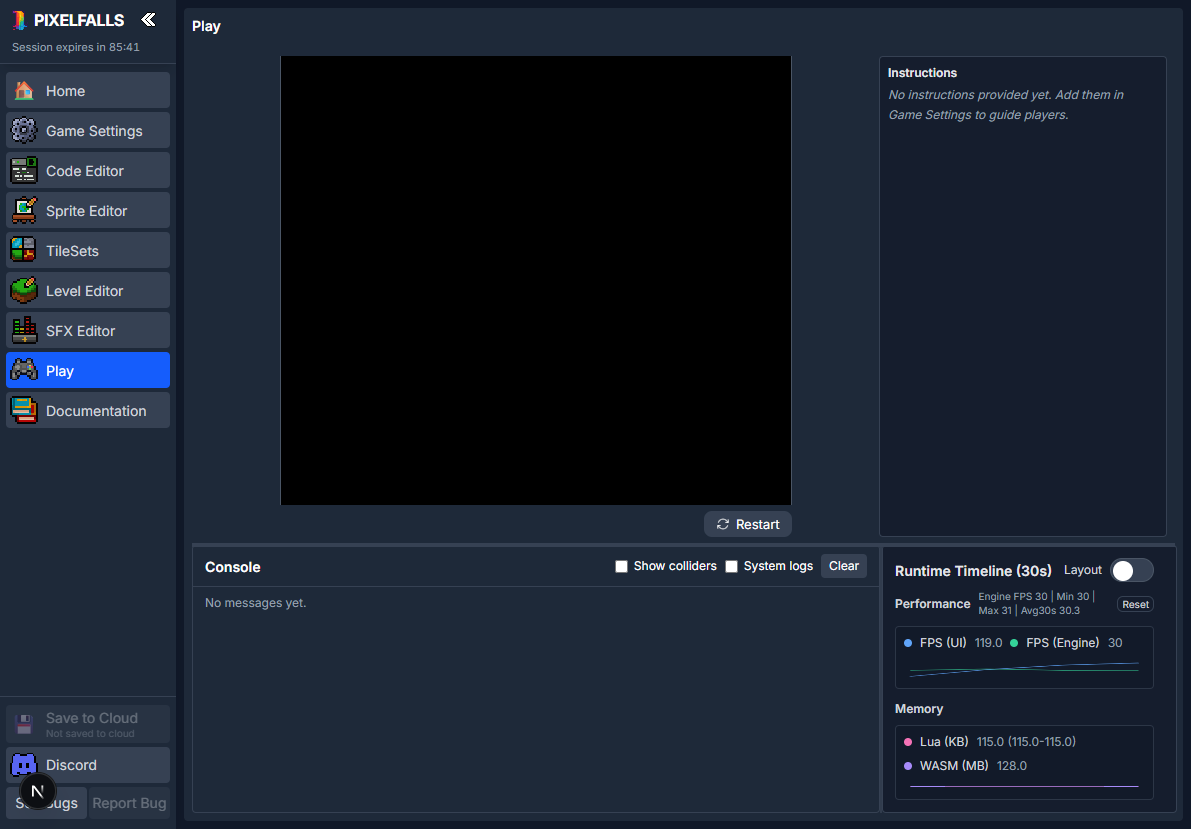Click the Report Bug button
The image size is (1191, 829).
click(129, 803)
